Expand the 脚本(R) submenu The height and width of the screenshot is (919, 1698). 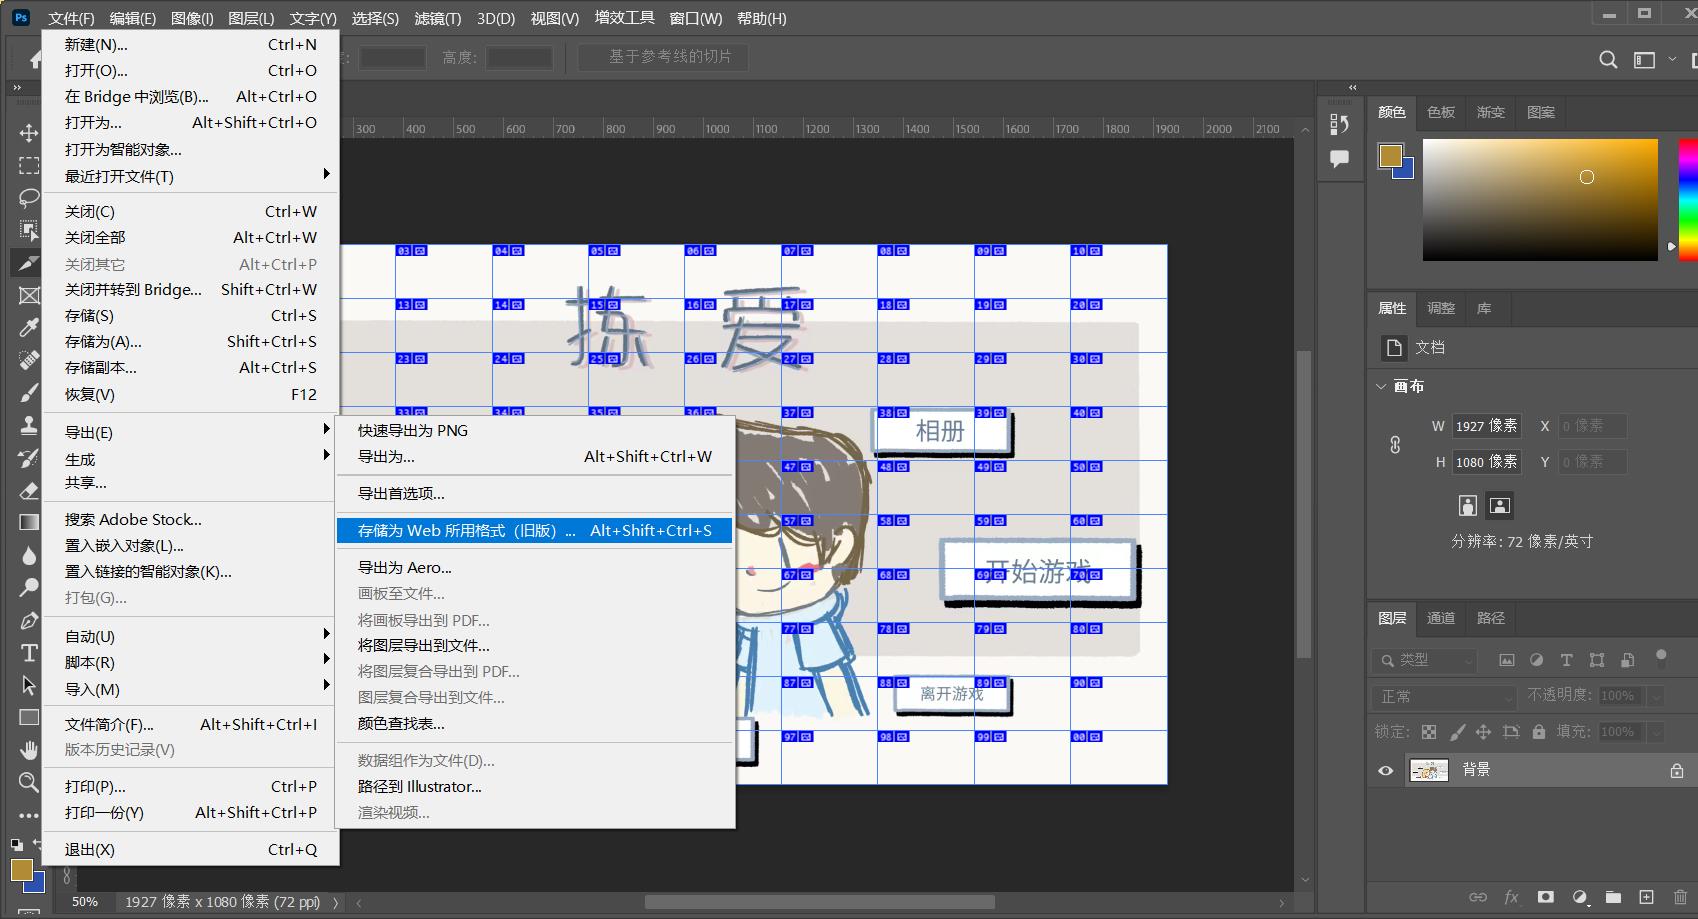click(190, 662)
